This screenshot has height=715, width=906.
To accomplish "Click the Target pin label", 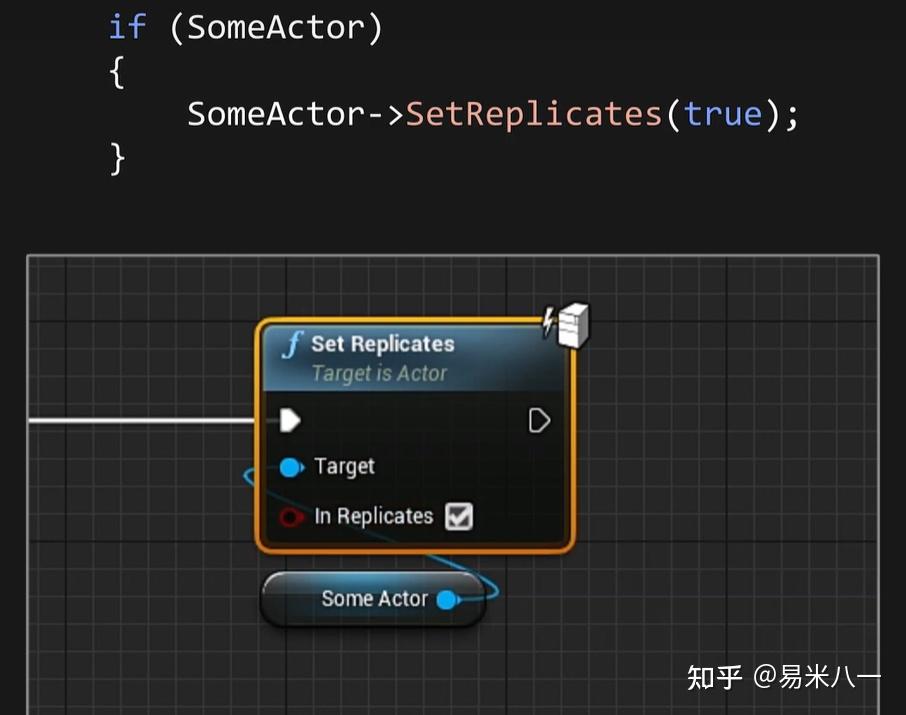I will coord(344,467).
